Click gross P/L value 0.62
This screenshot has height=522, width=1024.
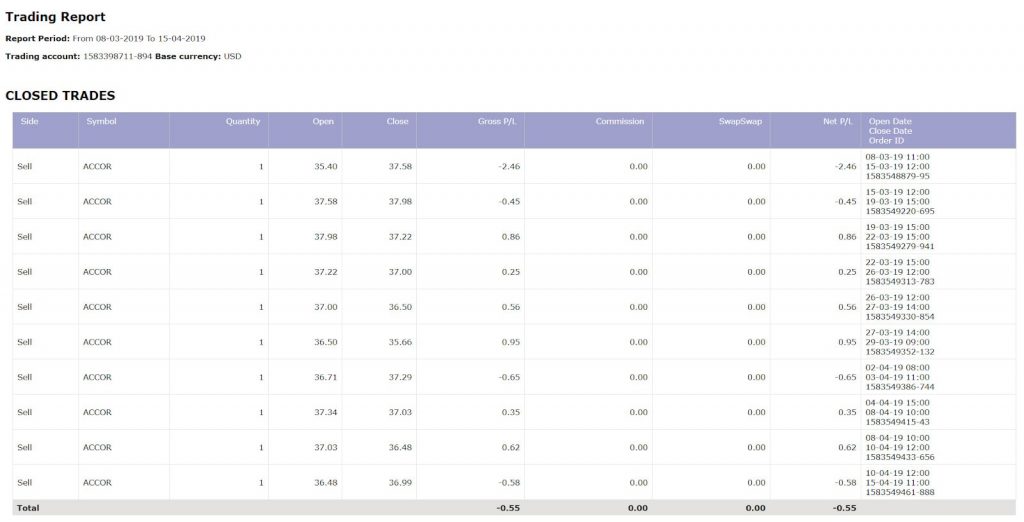tap(511, 448)
